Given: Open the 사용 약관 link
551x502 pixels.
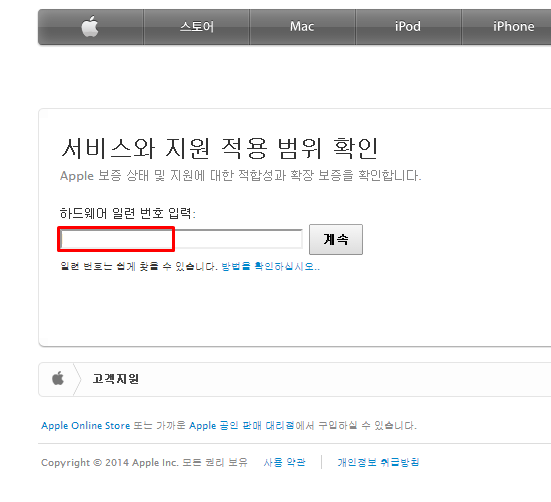Looking at the screenshot, I should 284,462.
